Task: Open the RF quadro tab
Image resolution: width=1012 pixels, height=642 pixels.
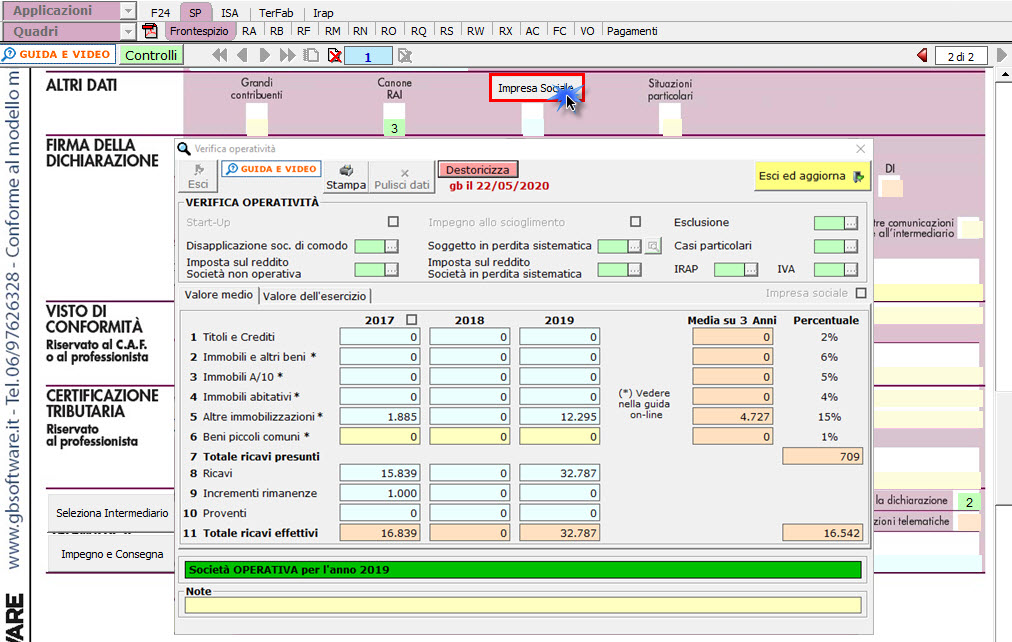Action: [303, 31]
